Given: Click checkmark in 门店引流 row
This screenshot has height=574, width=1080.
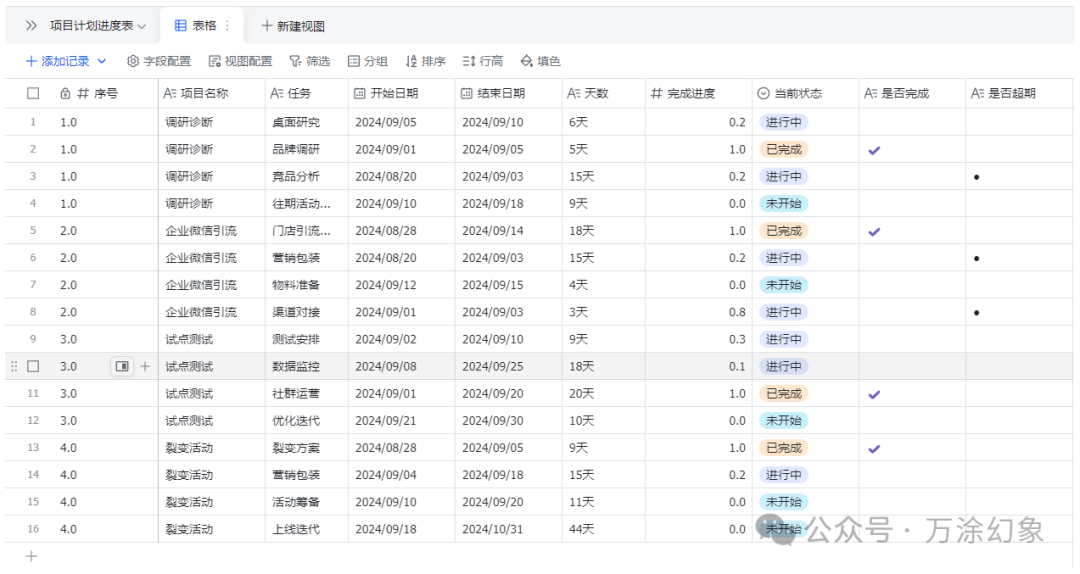Looking at the screenshot, I should click(874, 232).
